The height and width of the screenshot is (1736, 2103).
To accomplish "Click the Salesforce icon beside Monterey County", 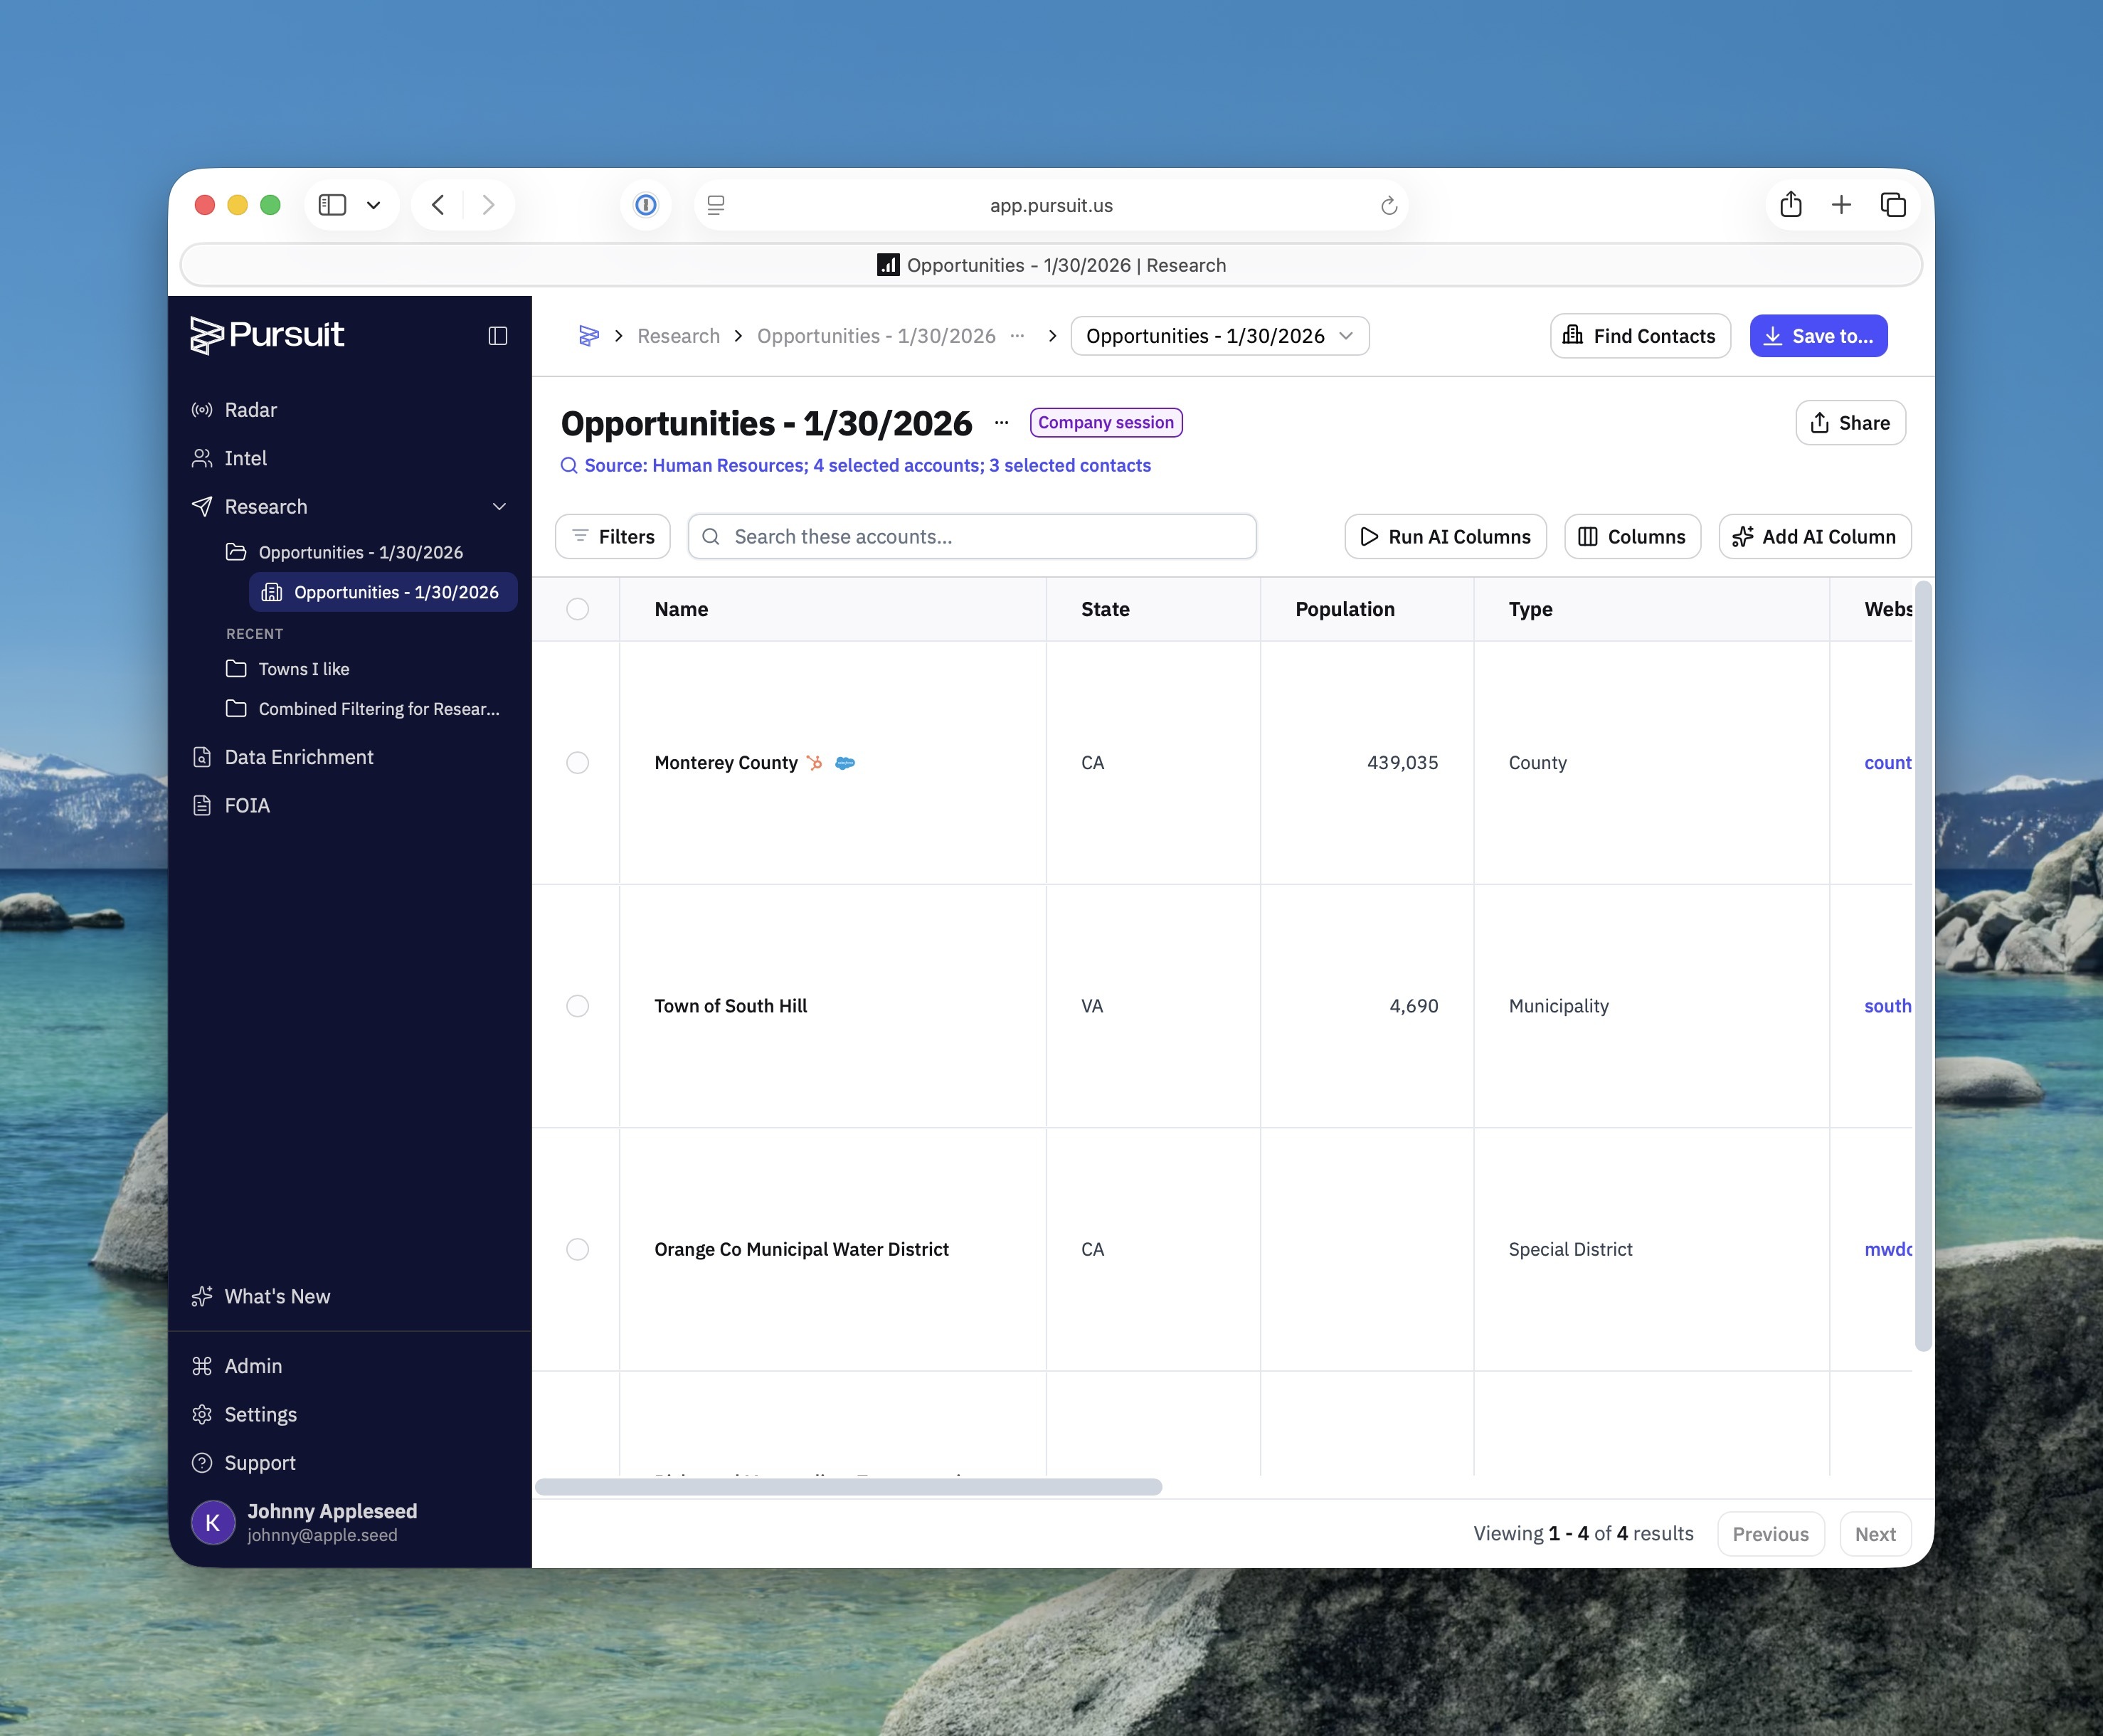I will 845,763.
